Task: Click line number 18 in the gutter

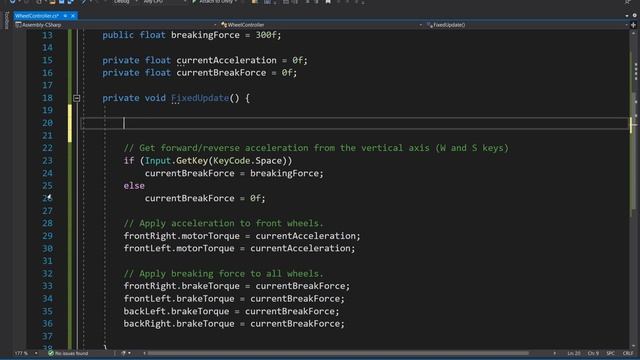Action: 47,98
